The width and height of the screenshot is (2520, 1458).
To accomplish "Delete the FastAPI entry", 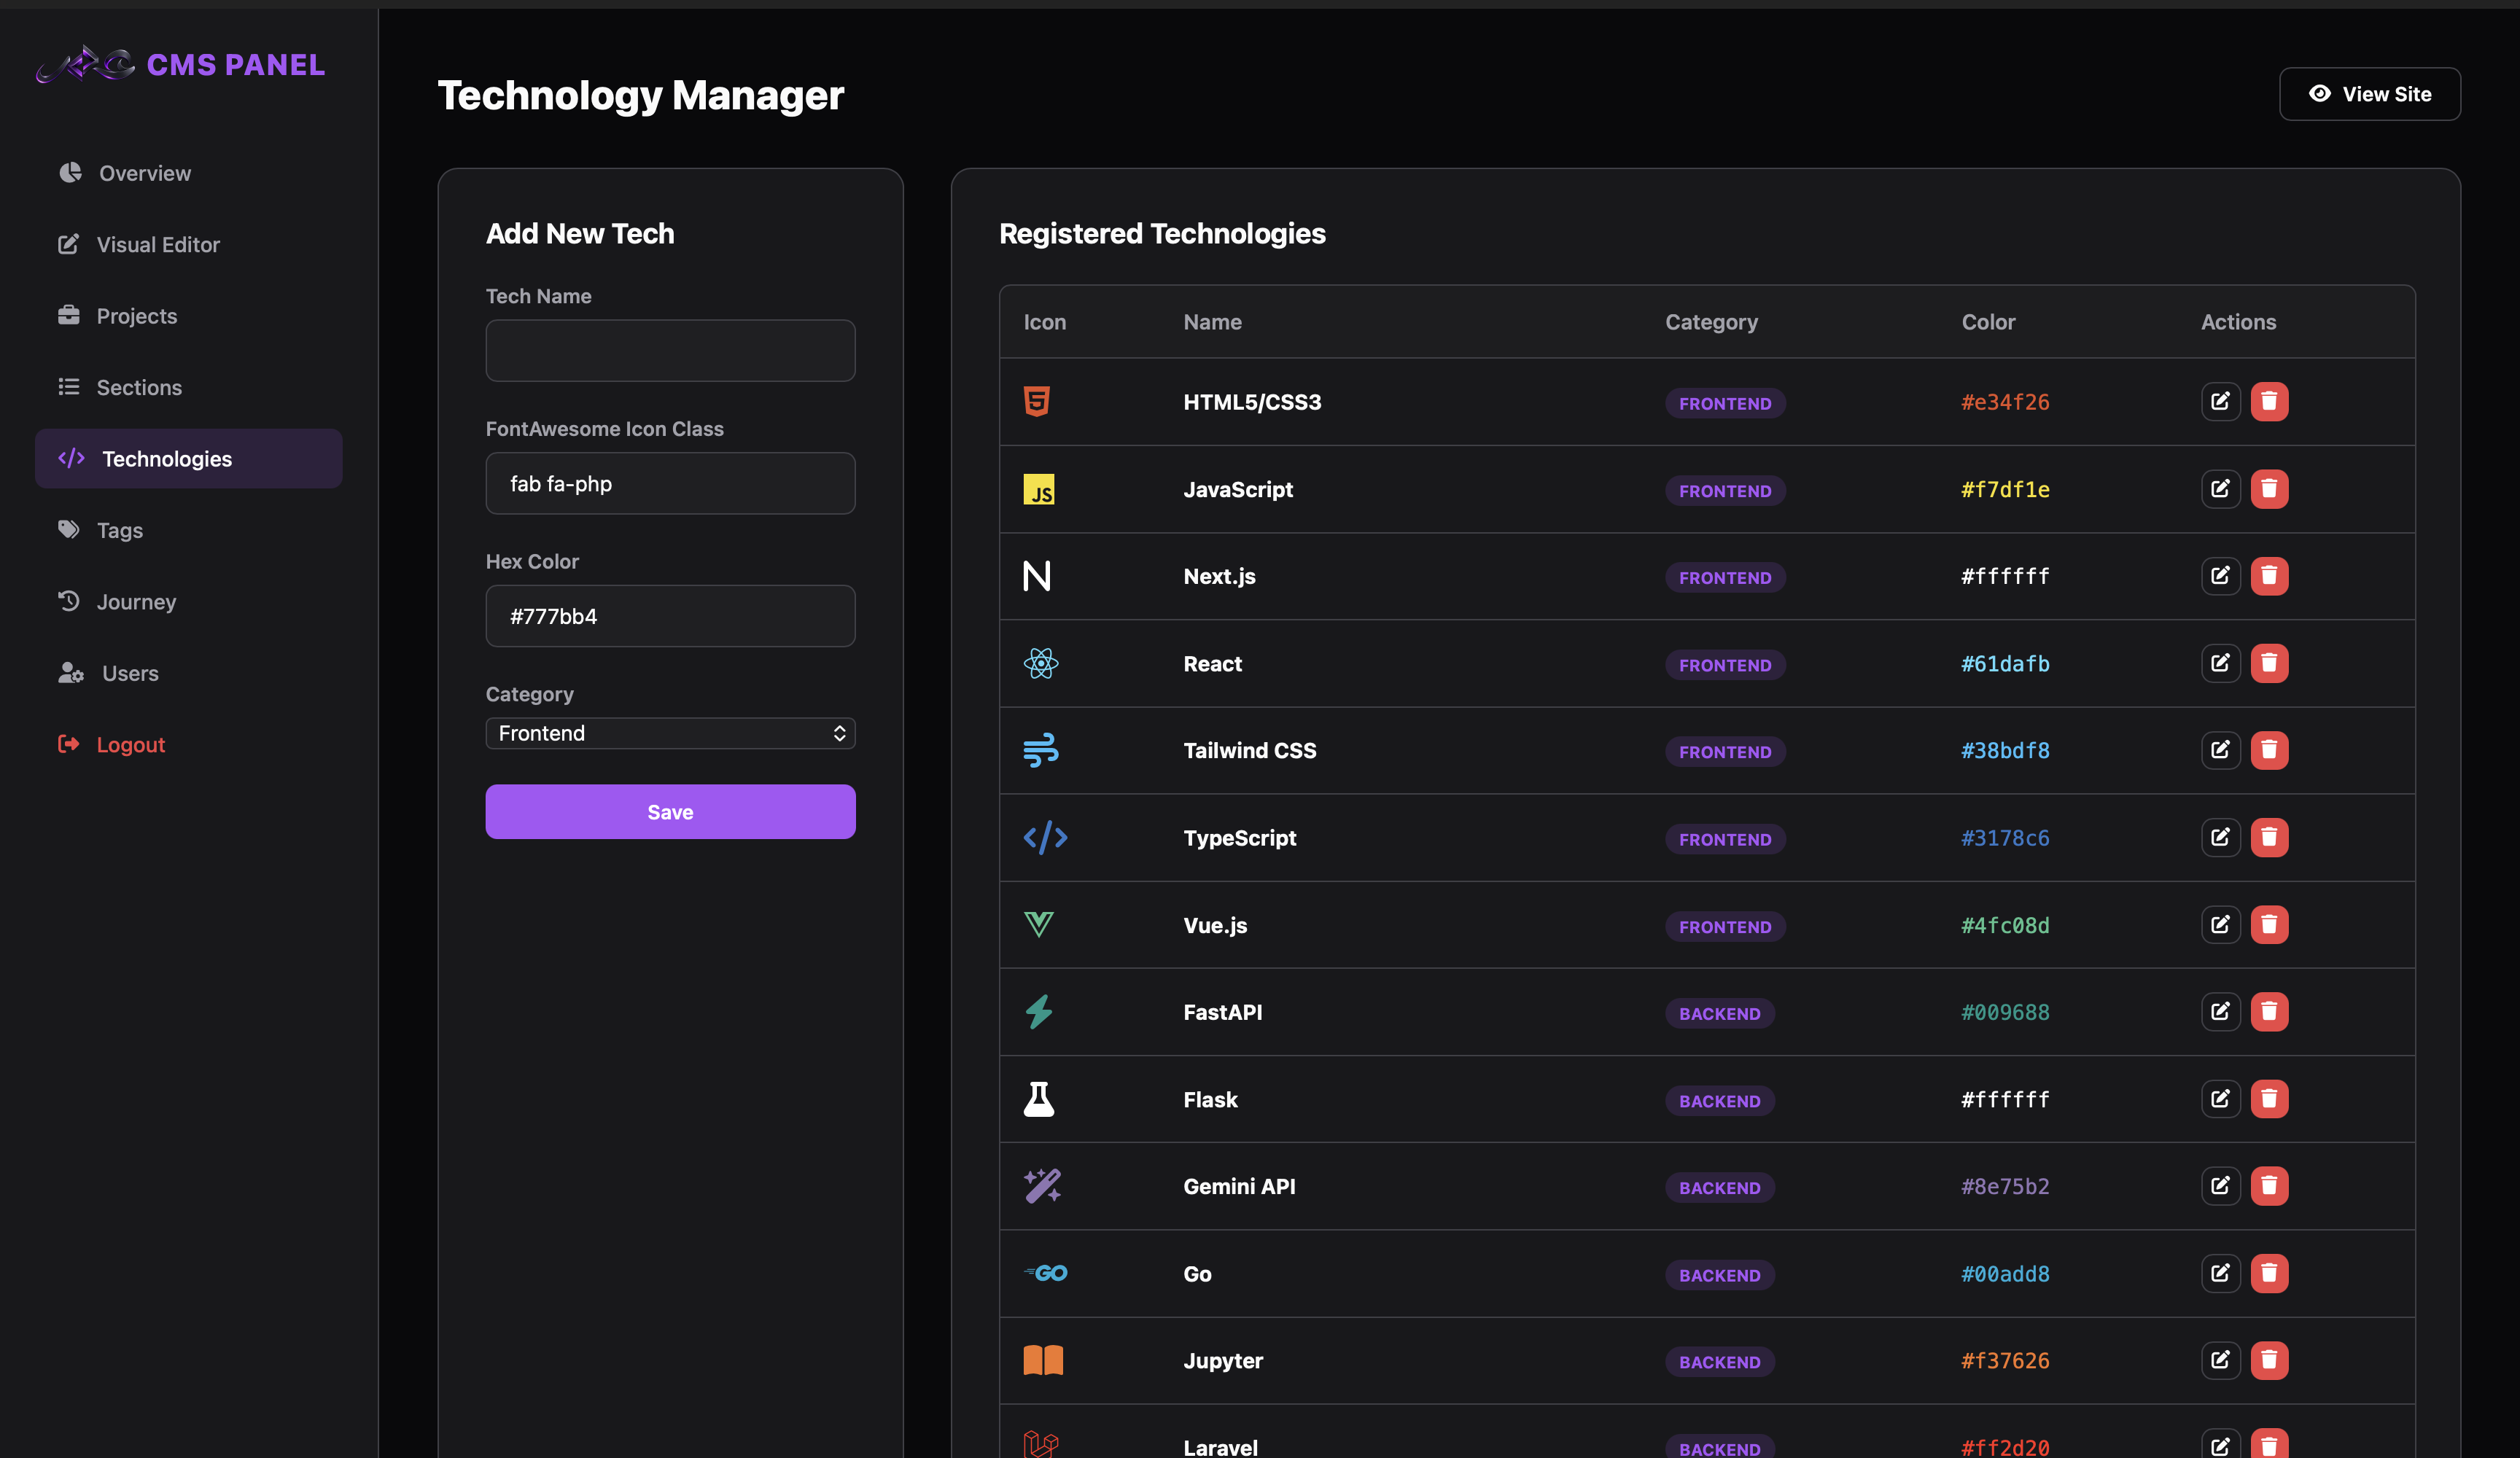I will [x=2268, y=1011].
